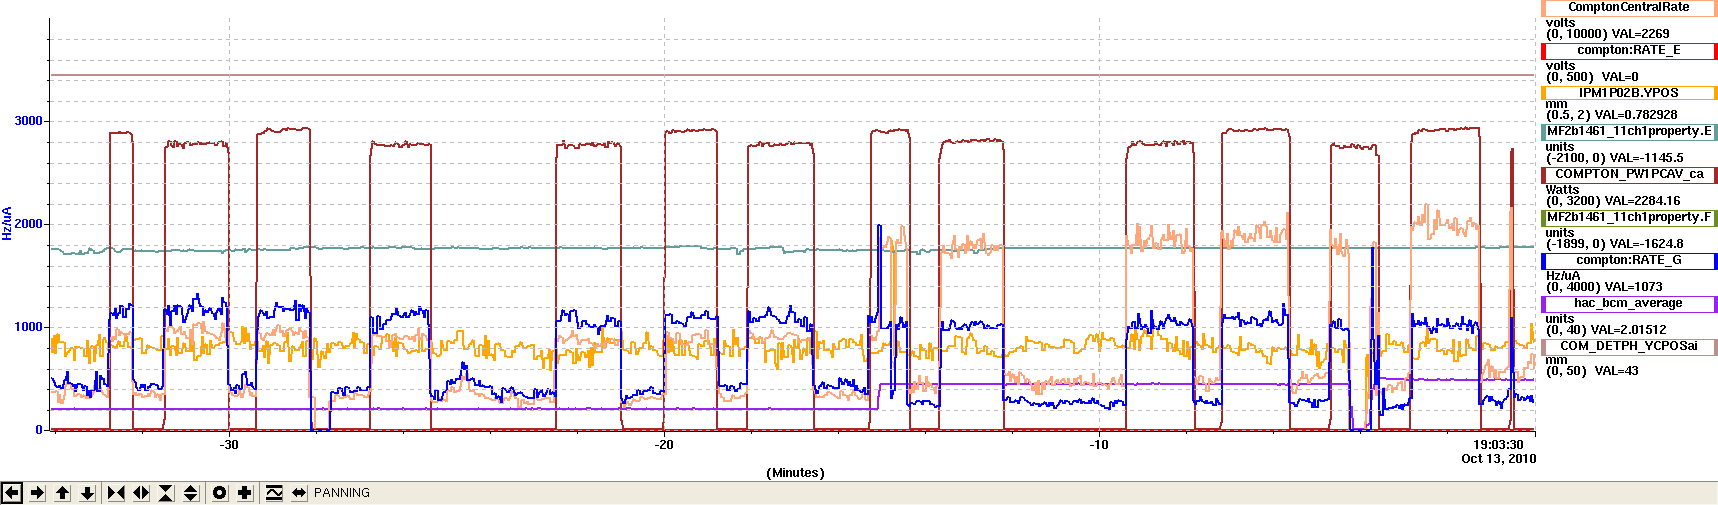Click the Hz/uA y-axis label

tap(7, 223)
